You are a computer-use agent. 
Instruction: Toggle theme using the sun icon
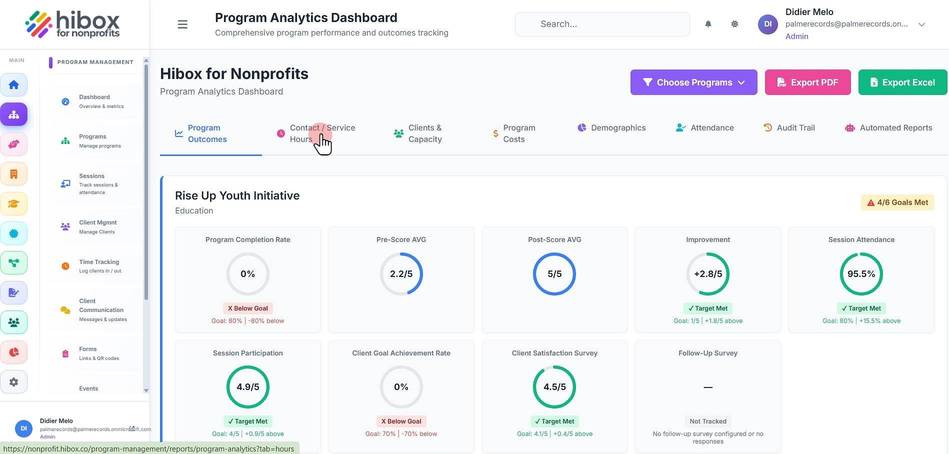(734, 24)
